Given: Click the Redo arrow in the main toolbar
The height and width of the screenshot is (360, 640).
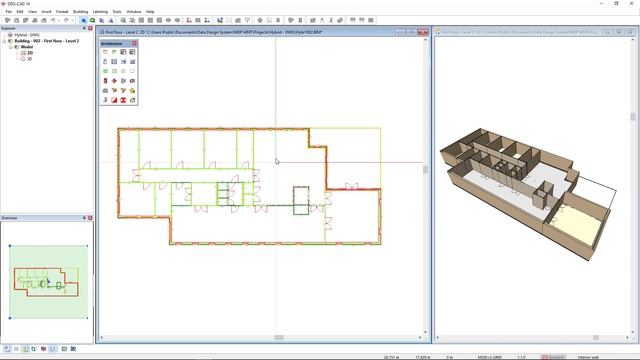Looking at the screenshot, I should click(x=66, y=20).
